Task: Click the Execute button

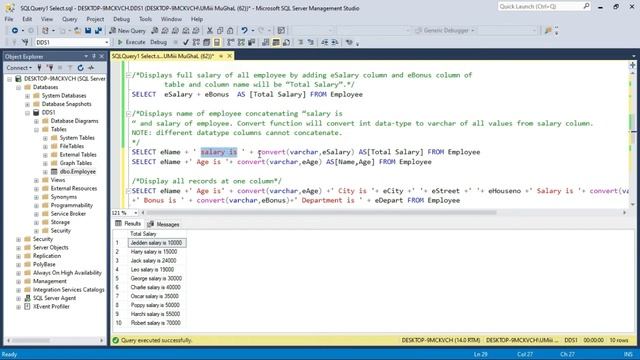Action: [x=131, y=42]
